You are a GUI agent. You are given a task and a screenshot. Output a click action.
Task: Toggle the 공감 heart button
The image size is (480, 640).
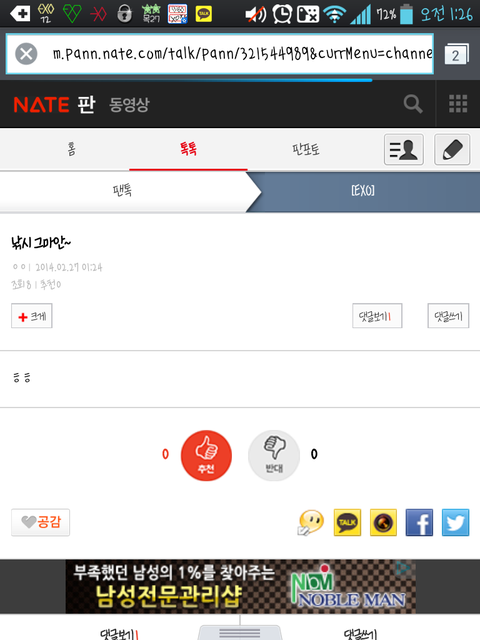40,522
